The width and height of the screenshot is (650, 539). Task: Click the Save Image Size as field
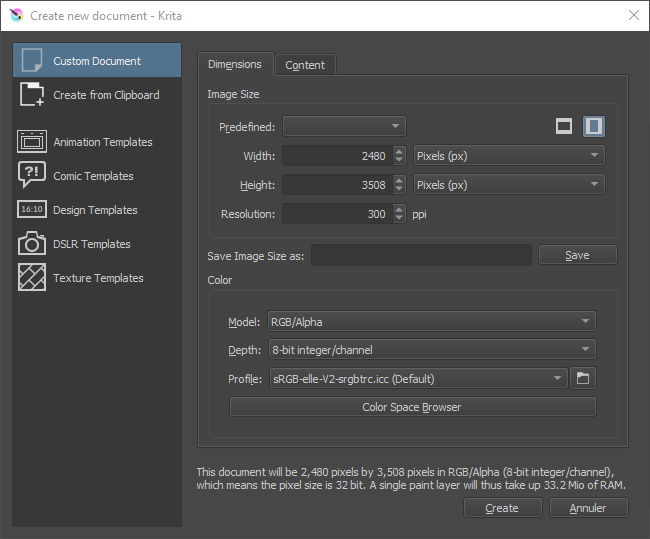pos(421,255)
